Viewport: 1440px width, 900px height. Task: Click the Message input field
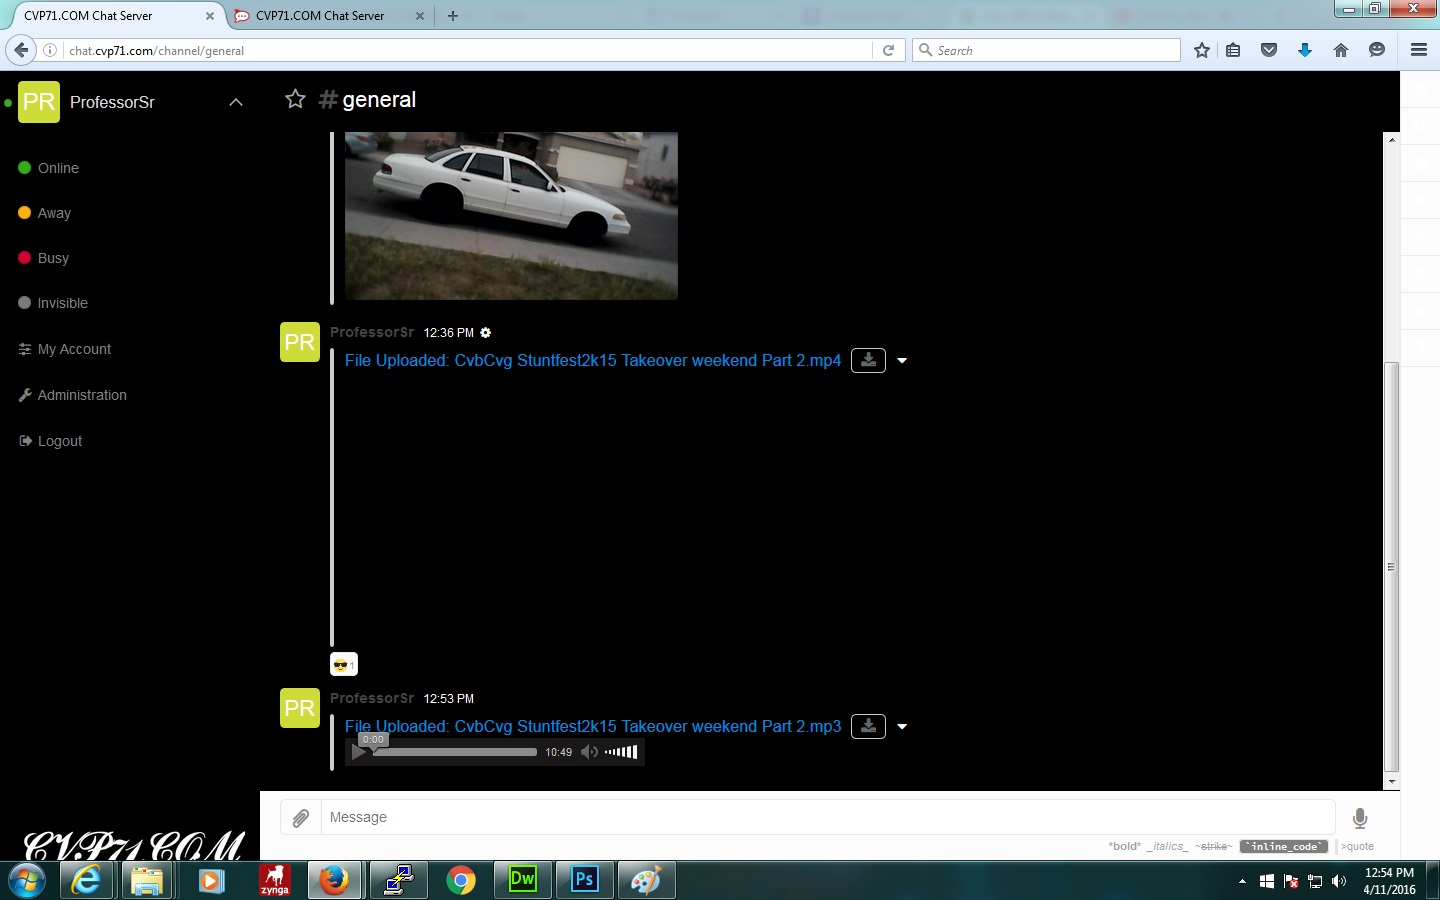(826, 817)
